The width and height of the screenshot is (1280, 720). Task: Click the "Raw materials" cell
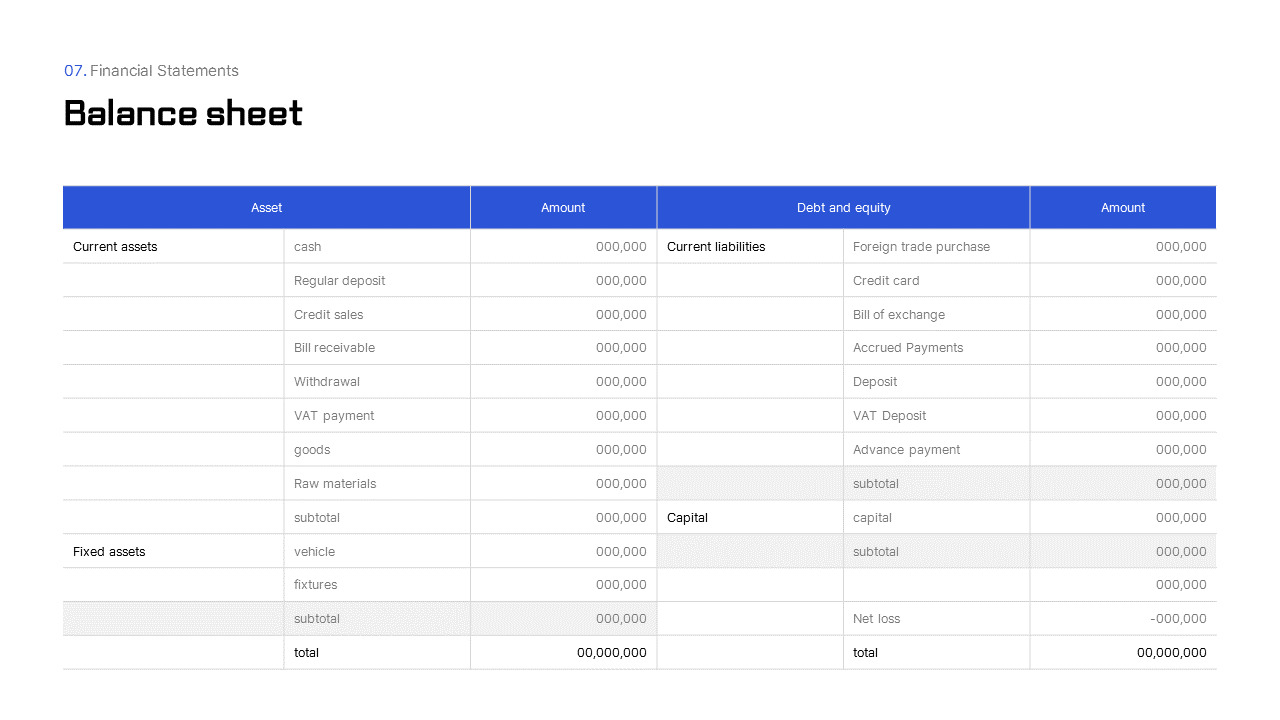(x=377, y=484)
